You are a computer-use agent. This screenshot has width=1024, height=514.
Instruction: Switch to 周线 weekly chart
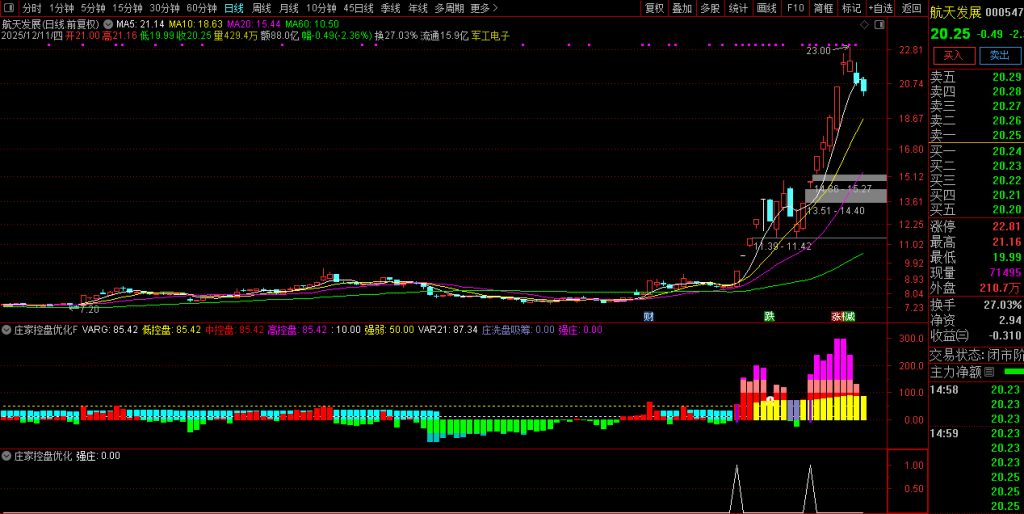point(261,8)
